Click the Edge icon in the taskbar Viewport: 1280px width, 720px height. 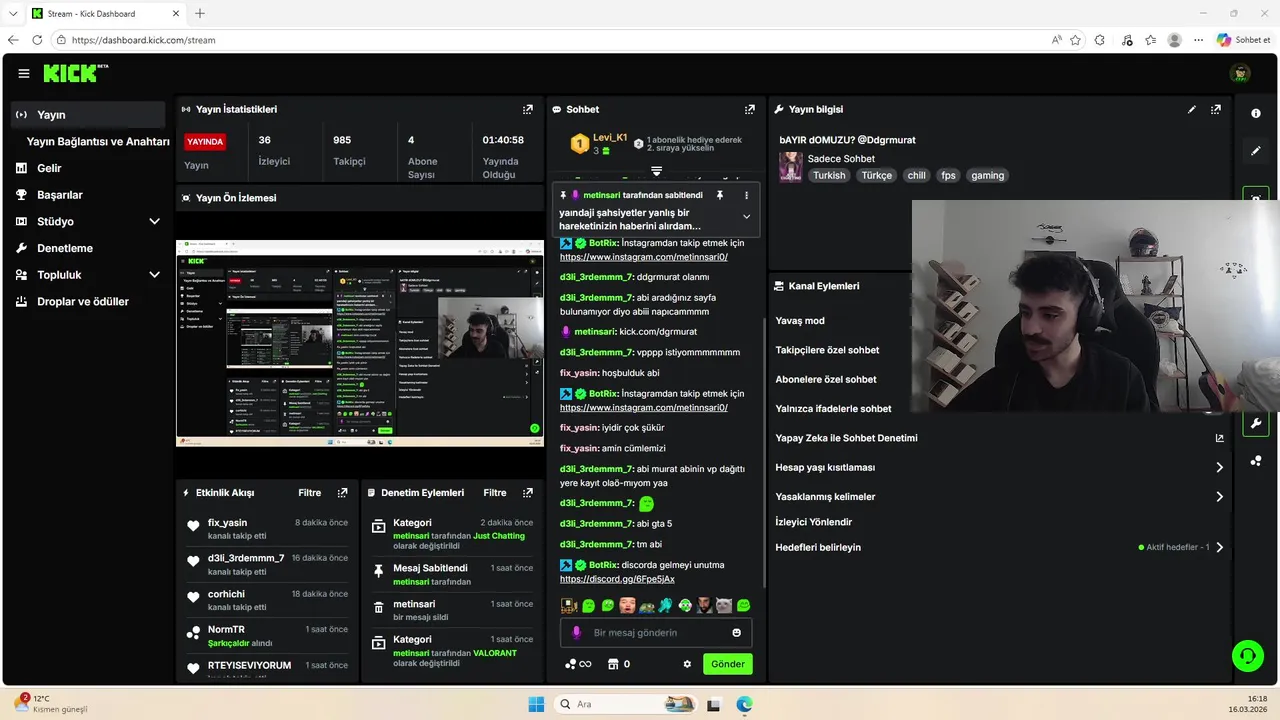pos(744,704)
